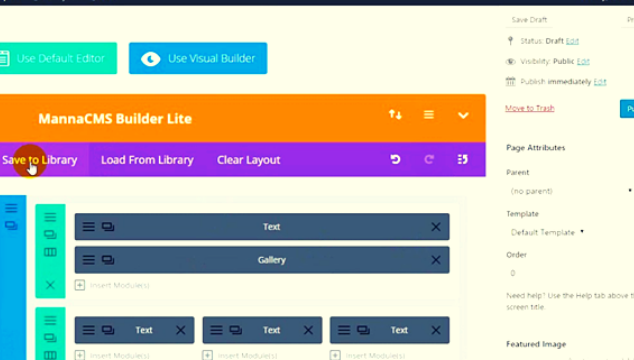Duplicate the middle column Text module

click(x=236, y=330)
